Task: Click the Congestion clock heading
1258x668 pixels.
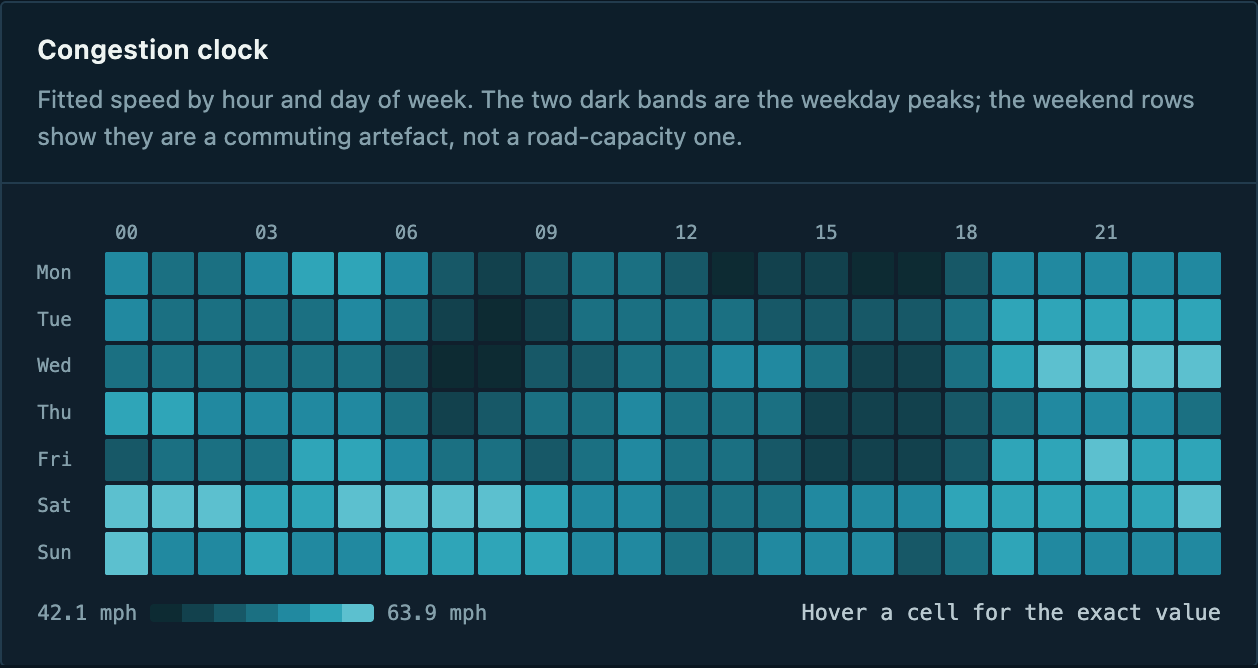Action: (153, 50)
